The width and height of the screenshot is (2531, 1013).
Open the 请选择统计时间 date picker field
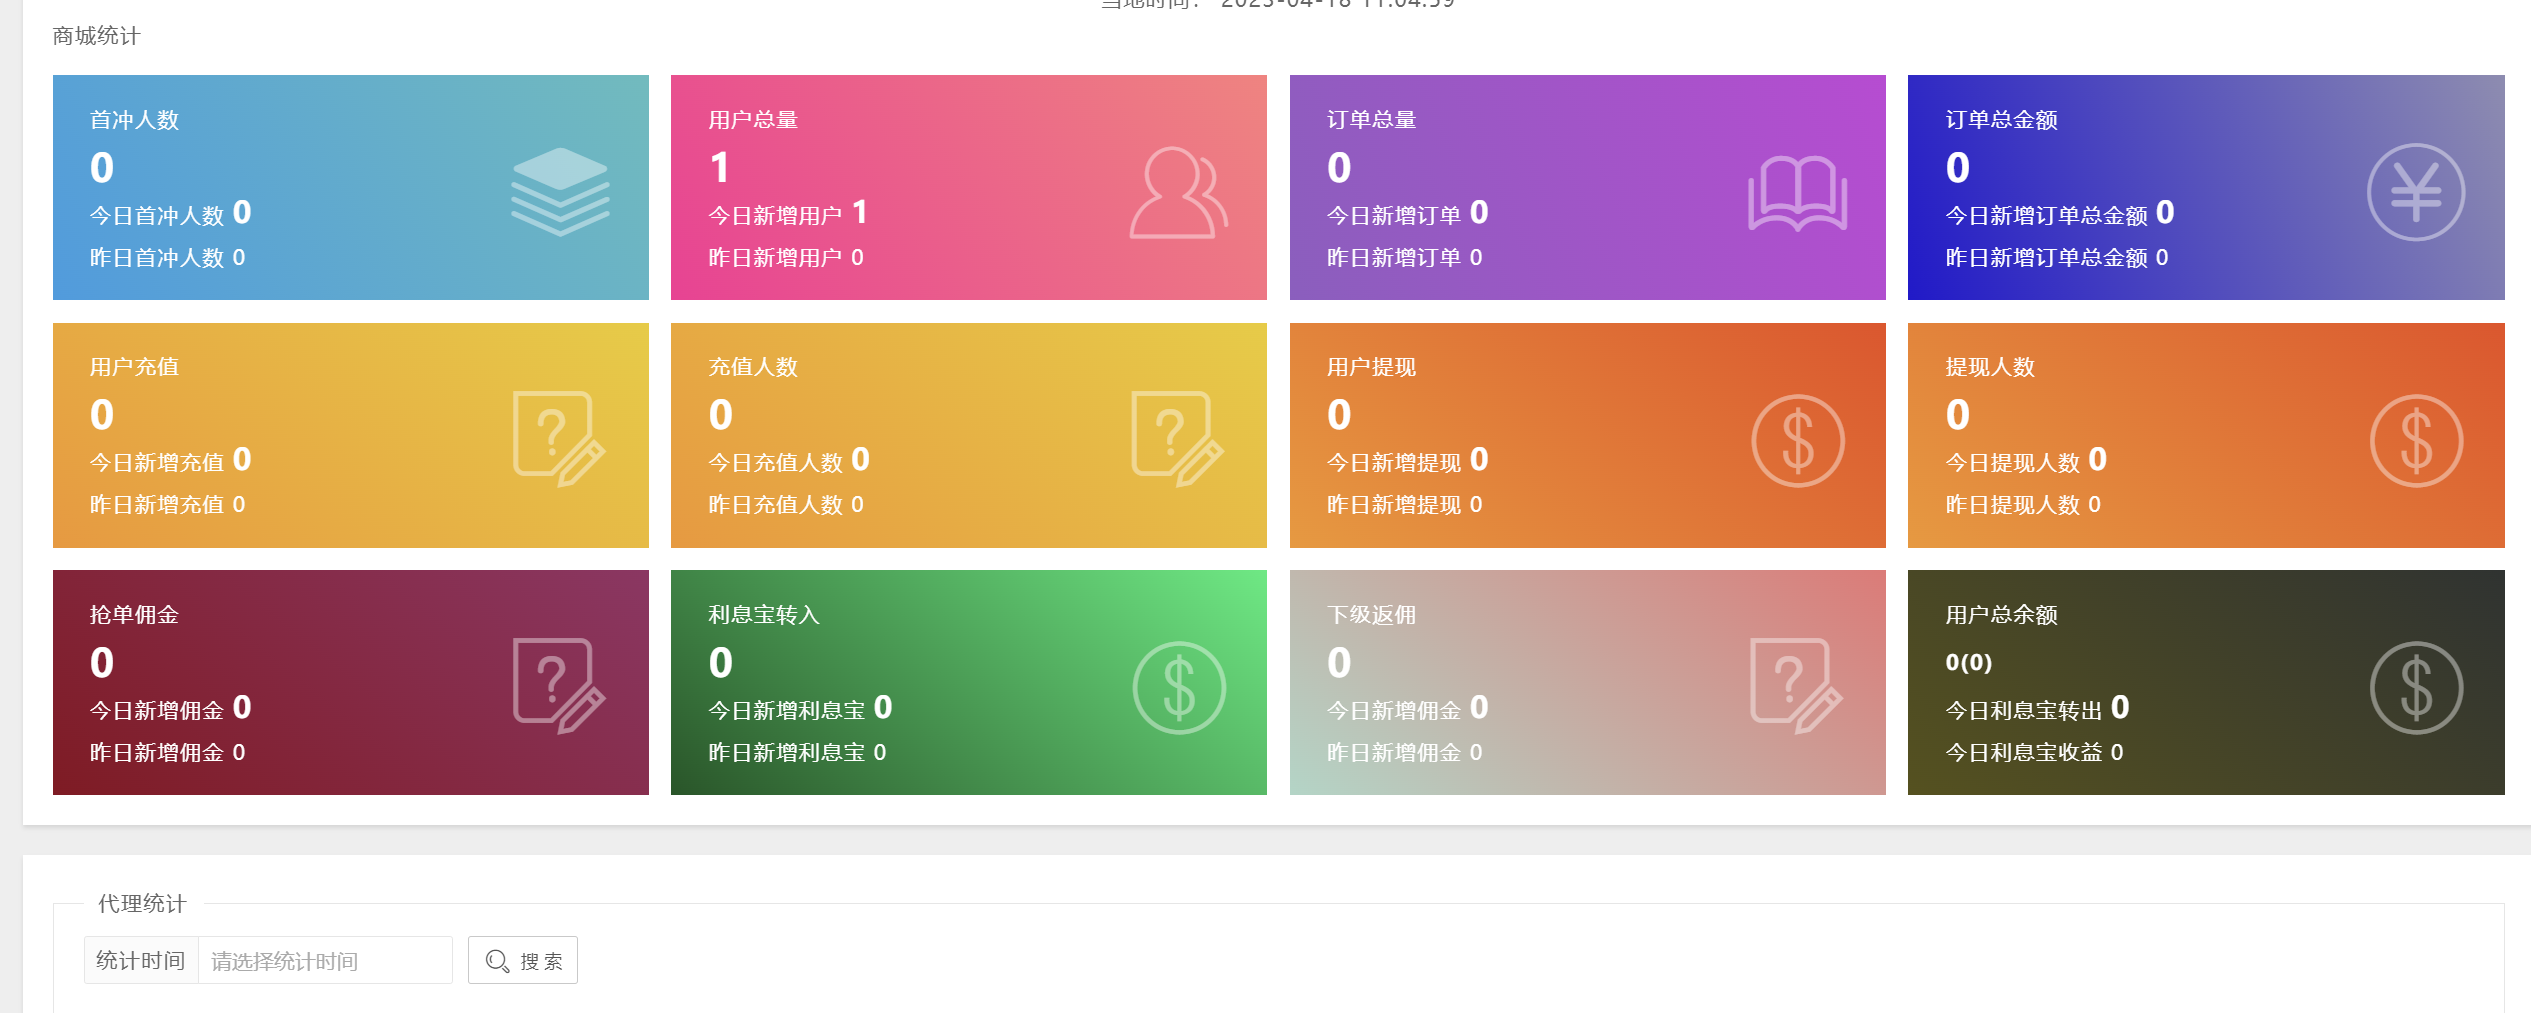click(325, 961)
